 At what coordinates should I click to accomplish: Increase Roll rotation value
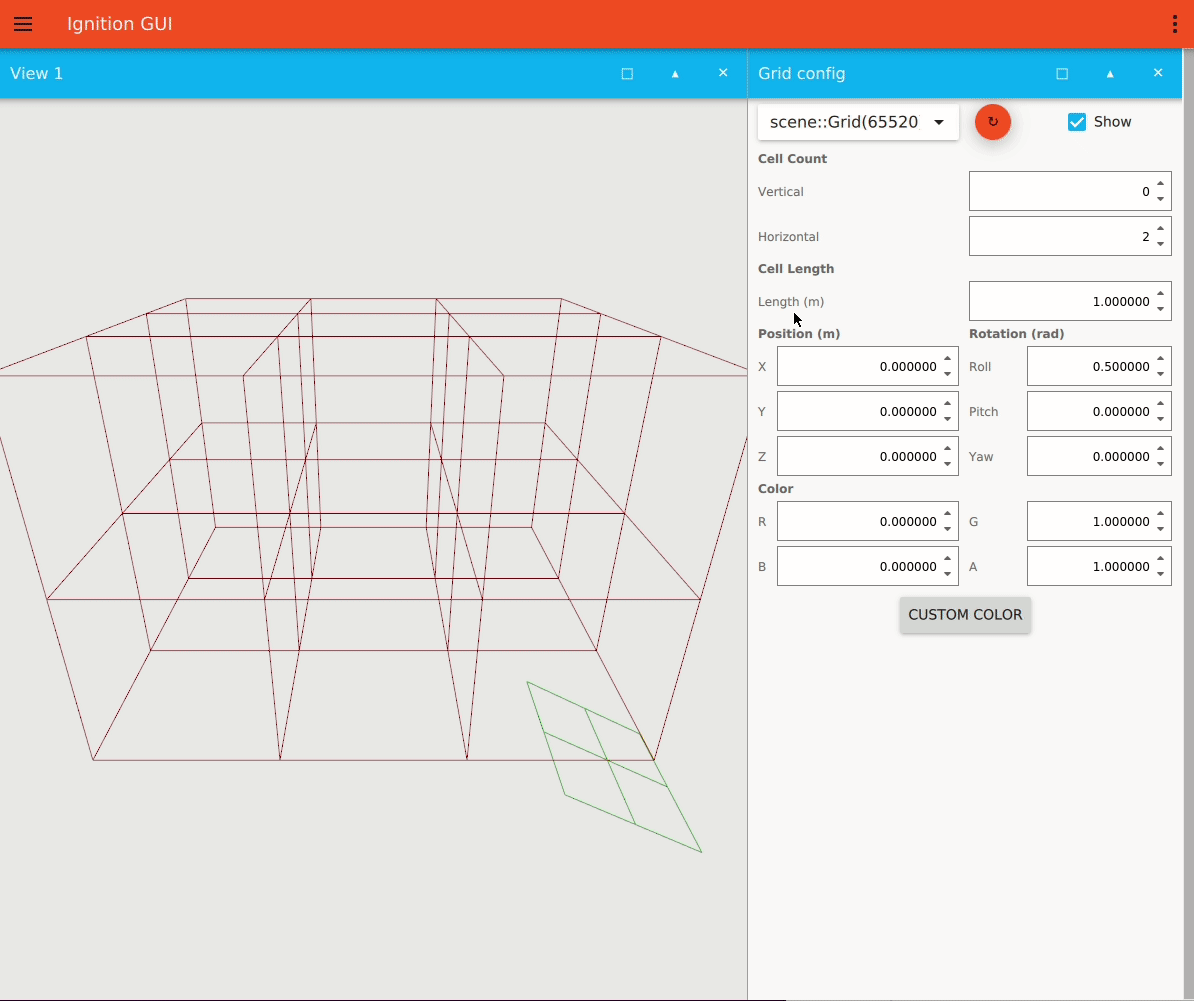click(x=1160, y=359)
